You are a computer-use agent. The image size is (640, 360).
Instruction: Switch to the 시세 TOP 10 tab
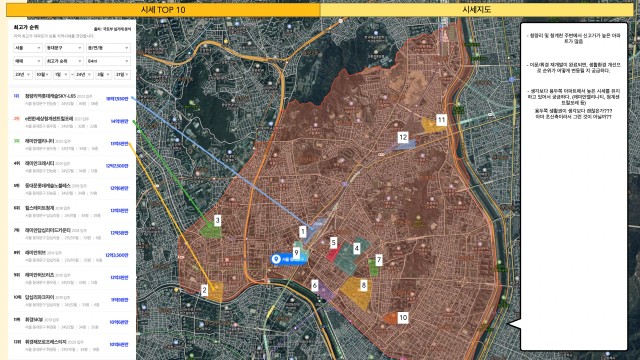[163, 10]
